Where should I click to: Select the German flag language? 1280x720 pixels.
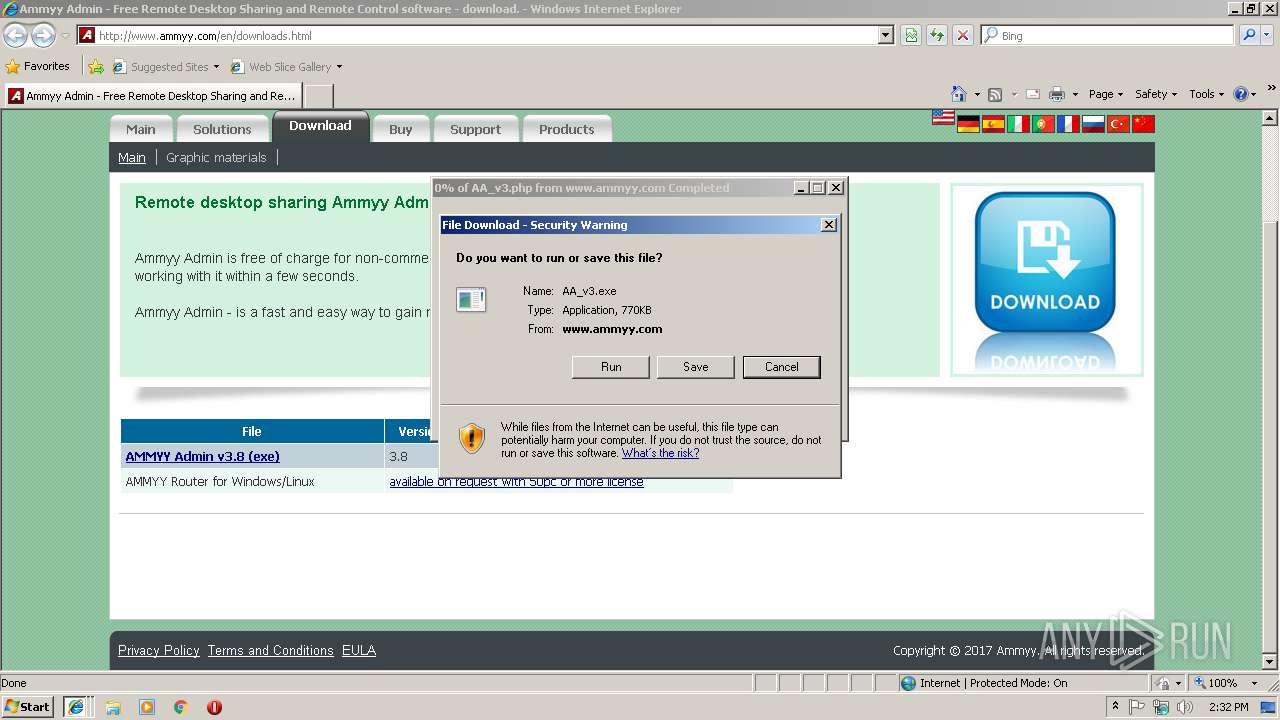point(968,124)
